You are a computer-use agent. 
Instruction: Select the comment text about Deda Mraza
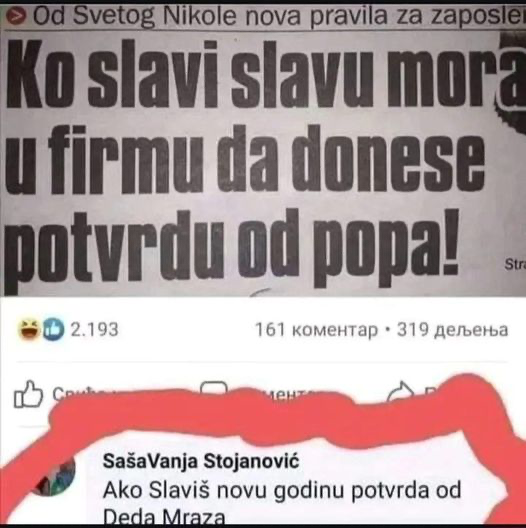282,503
